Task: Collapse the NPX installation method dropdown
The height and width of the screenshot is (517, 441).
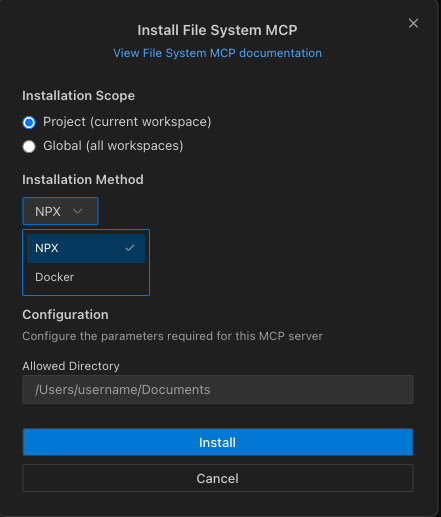Action: tap(60, 211)
